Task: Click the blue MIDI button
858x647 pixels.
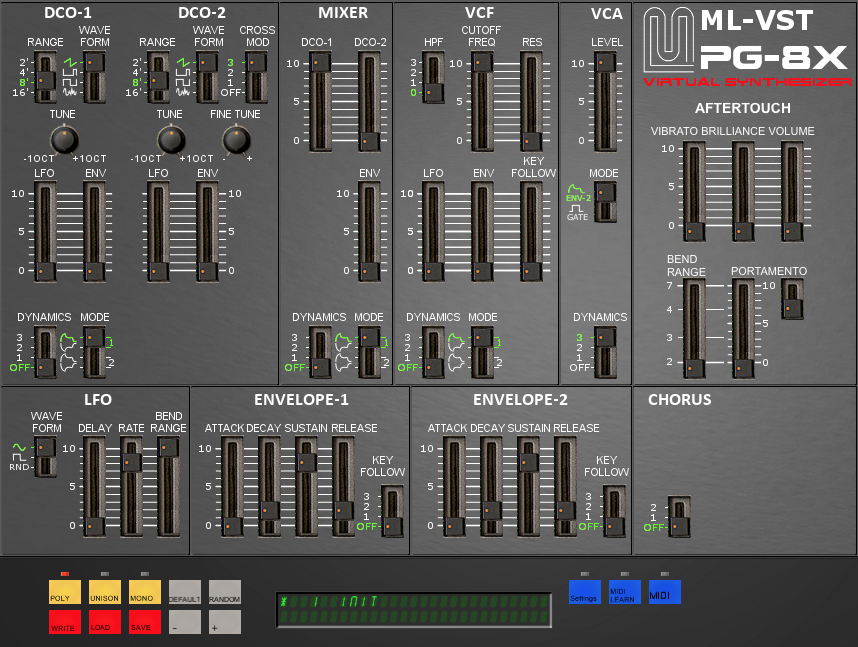Action: point(664,592)
